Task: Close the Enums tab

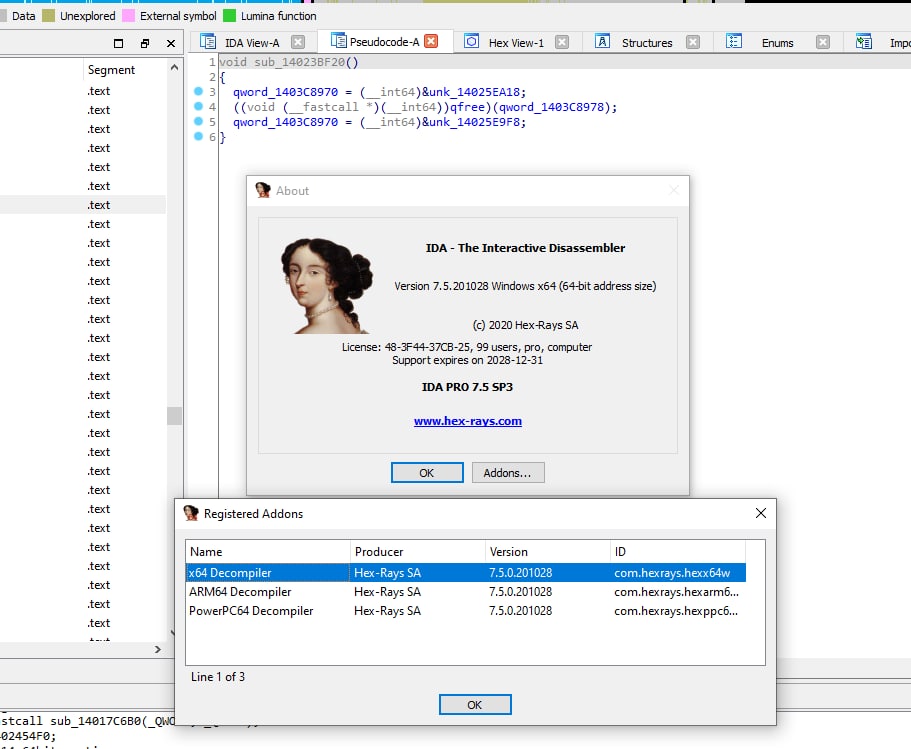Action: (823, 42)
